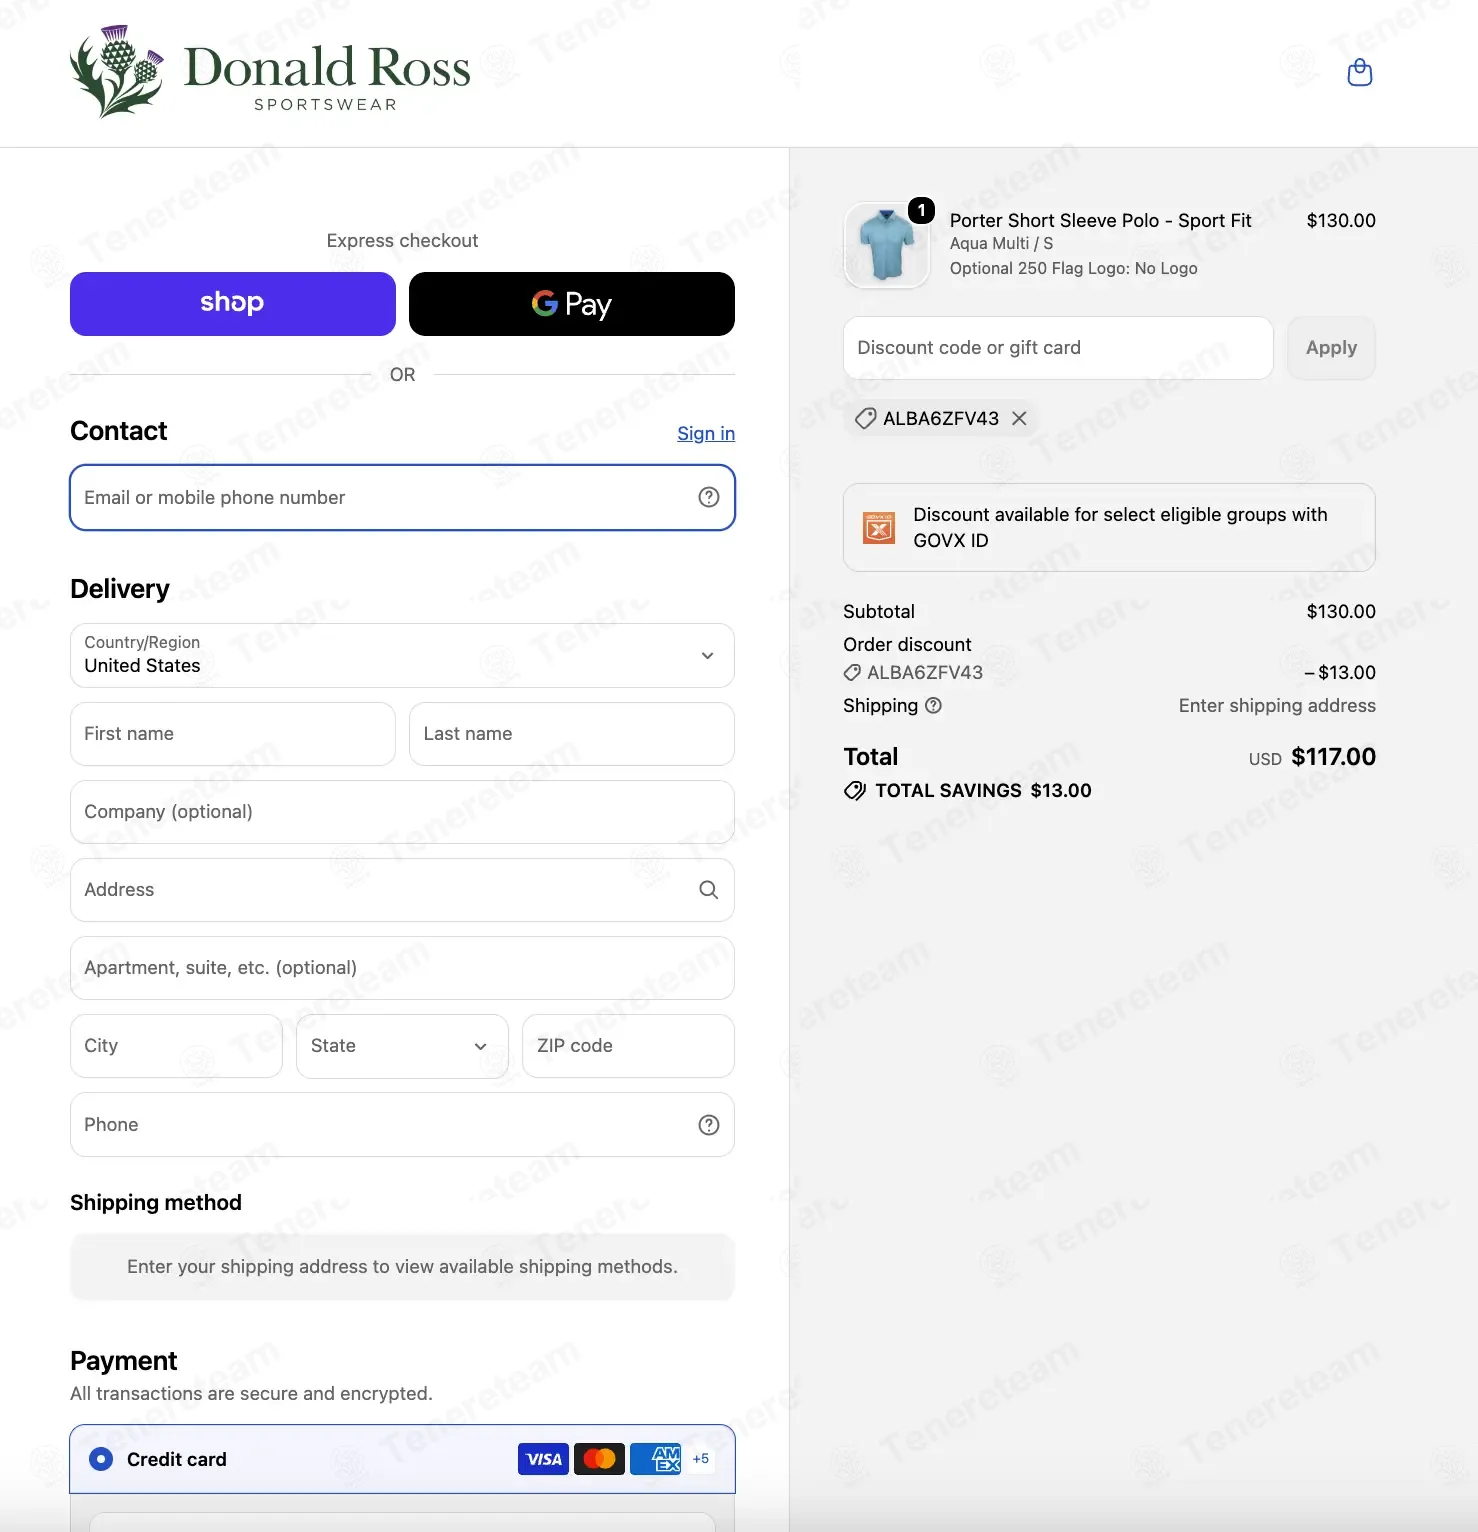Image resolution: width=1478 pixels, height=1532 pixels.
Task: Open the Country/Region dropdown
Action: point(402,656)
